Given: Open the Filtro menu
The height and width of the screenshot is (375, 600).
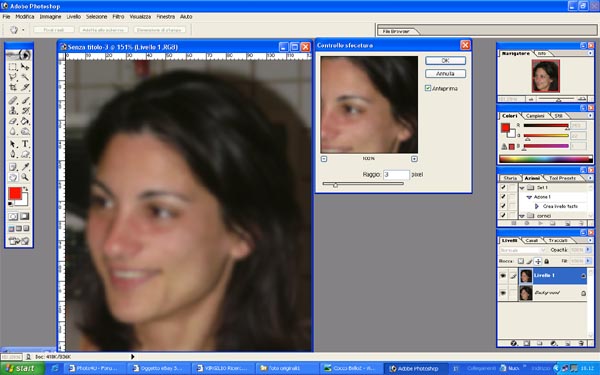Looking at the screenshot, I should click(x=118, y=17).
